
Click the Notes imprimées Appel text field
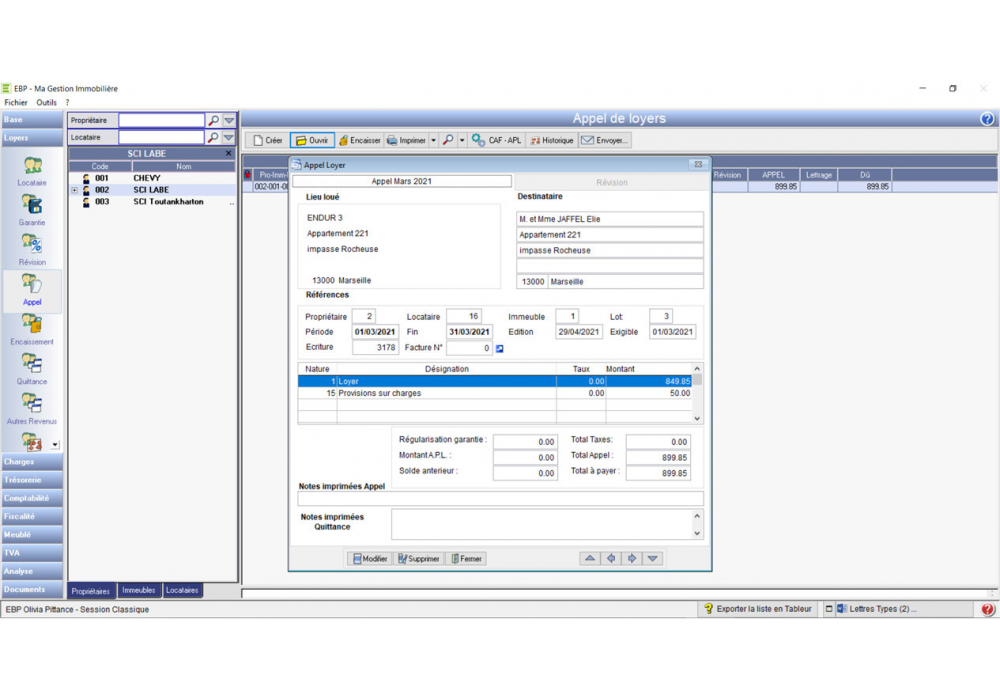point(500,498)
